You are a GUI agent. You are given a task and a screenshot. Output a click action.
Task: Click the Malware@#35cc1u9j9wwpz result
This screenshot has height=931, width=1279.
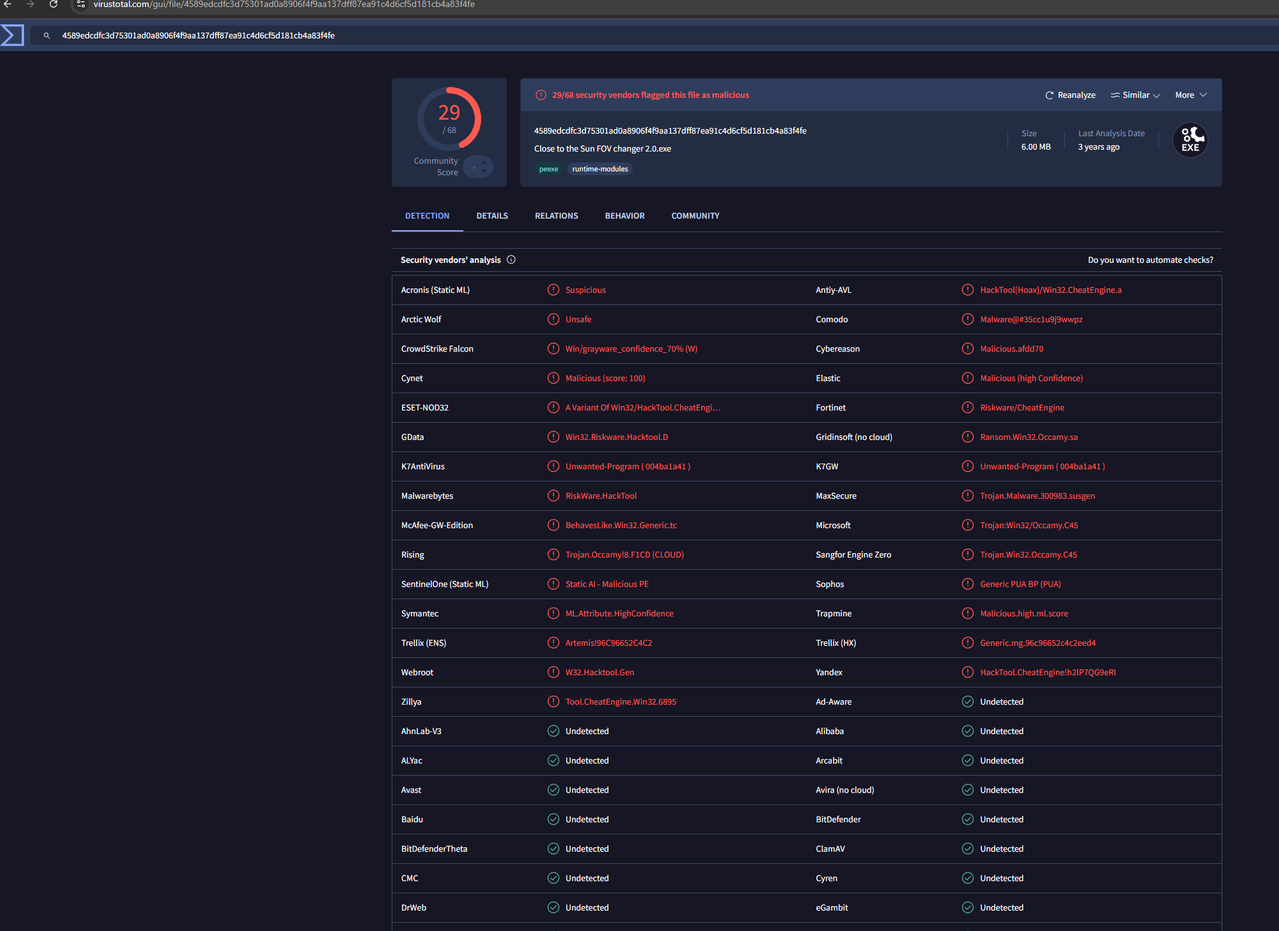pyautogui.click(x=1031, y=319)
